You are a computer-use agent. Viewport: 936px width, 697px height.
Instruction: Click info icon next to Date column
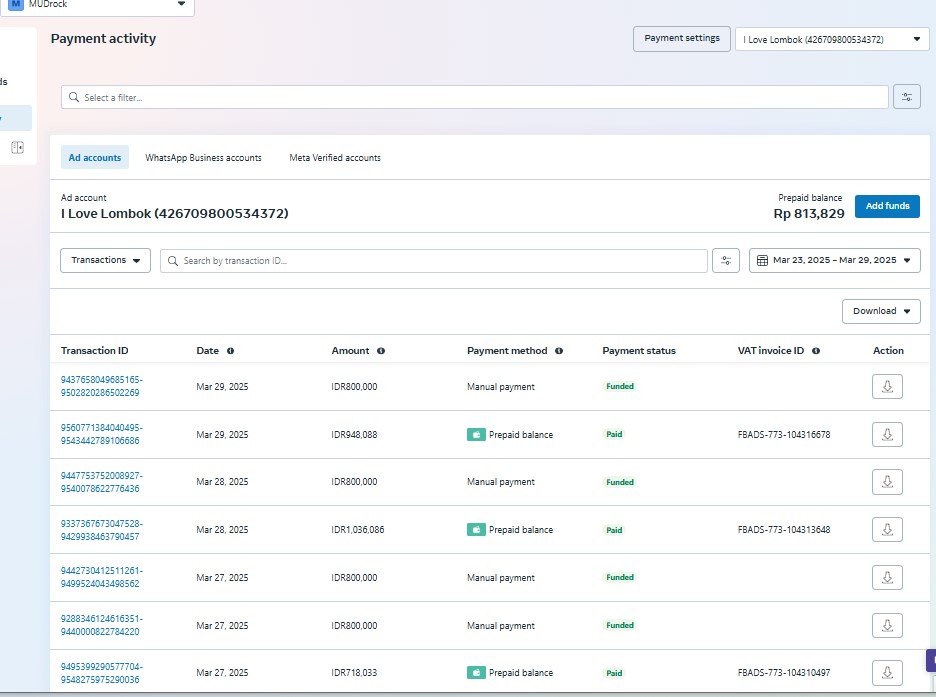230,351
